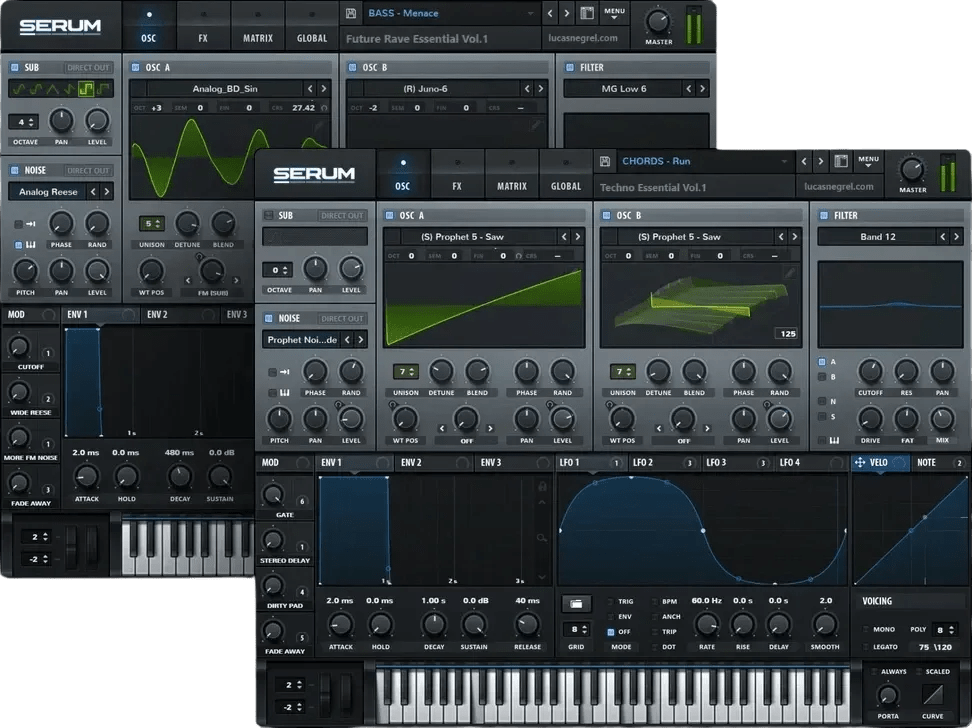Image resolution: width=972 pixels, height=728 pixels.
Task: Toggle OSC B enable in CHORDS window
Action: coord(606,215)
